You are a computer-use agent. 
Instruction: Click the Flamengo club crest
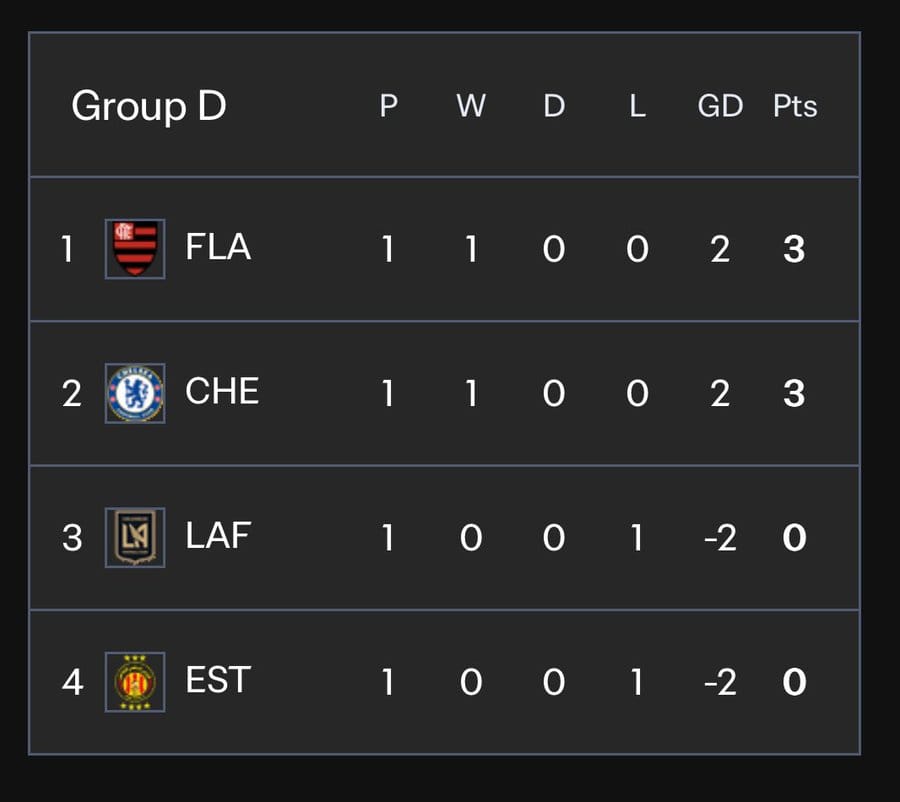coord(135,249)
